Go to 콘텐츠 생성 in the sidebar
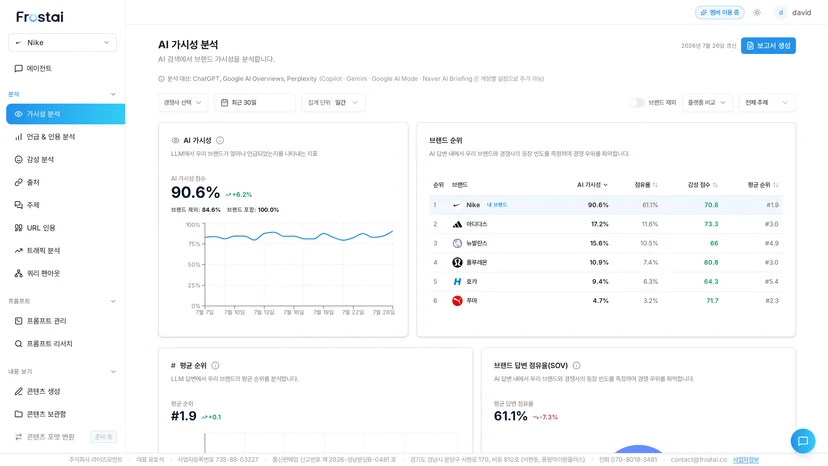The image size is (828, 466). click(43, 392)
